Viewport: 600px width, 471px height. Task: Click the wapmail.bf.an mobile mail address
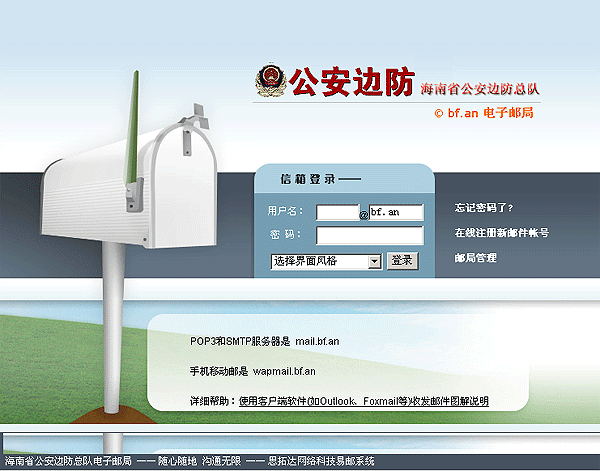284,372
